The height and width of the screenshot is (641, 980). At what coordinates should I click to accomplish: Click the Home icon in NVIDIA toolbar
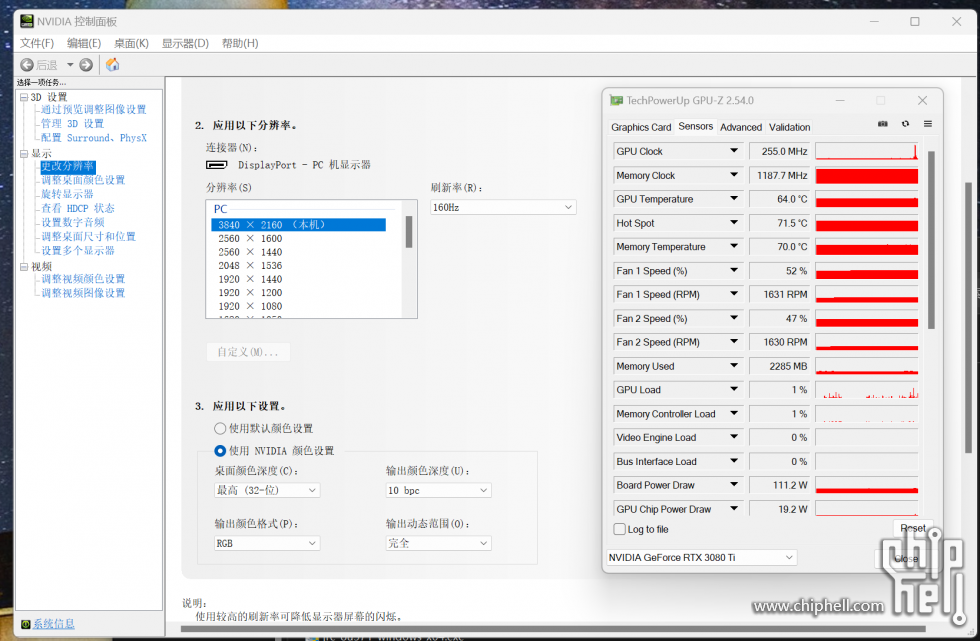112,64
